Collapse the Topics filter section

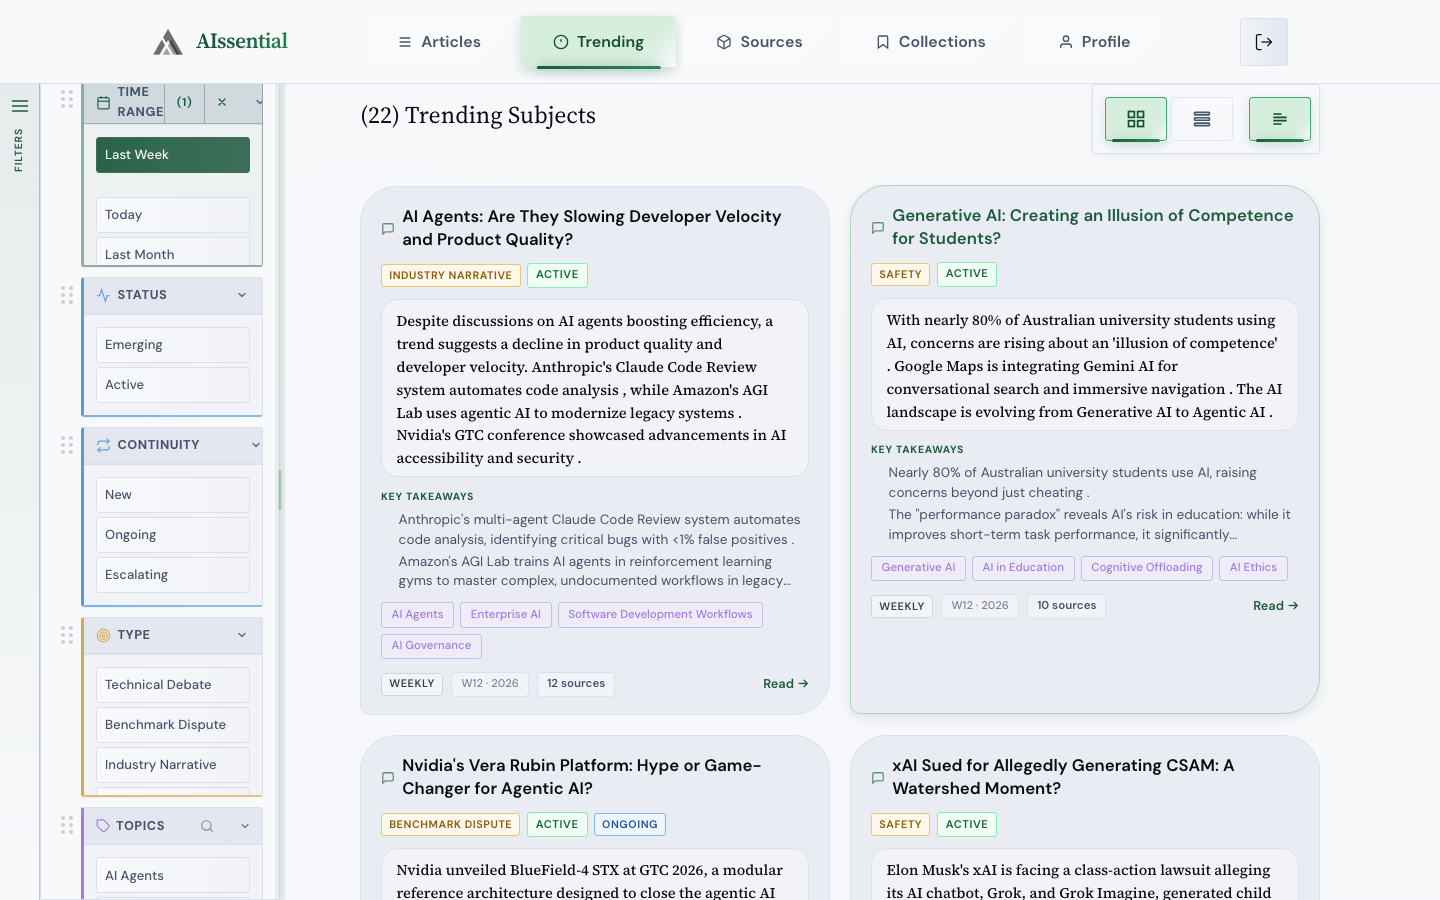tap(245, 826)
